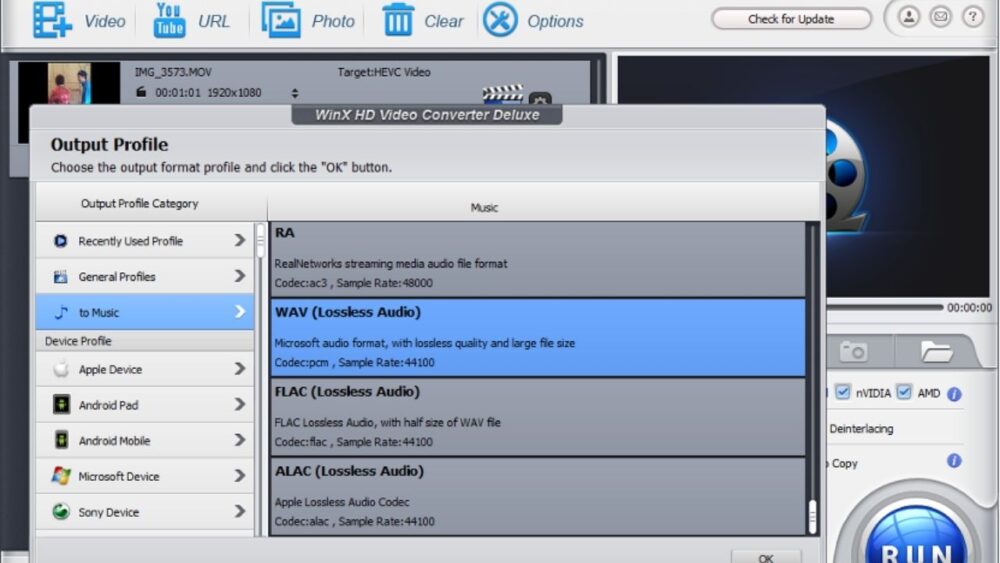
Task: Click the Sony Device icon
Action: 61,511
